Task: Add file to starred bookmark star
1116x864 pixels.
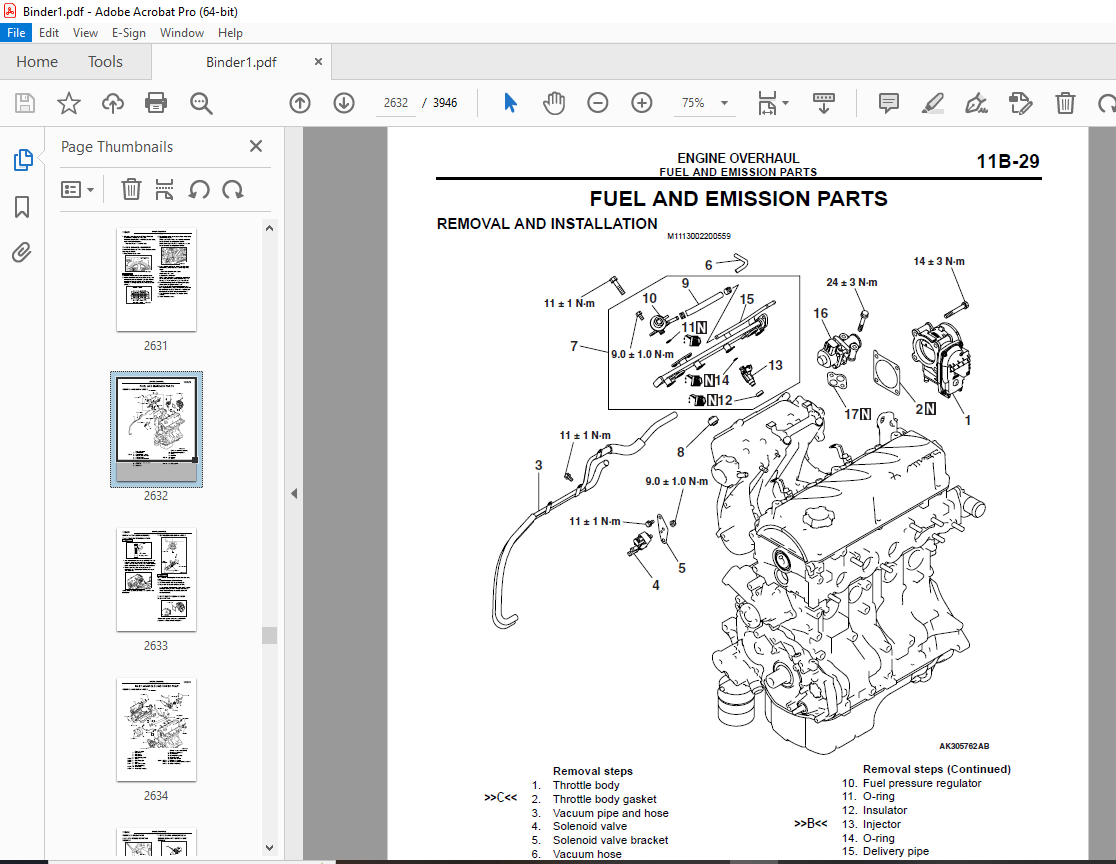Action: tap(69, 103)
